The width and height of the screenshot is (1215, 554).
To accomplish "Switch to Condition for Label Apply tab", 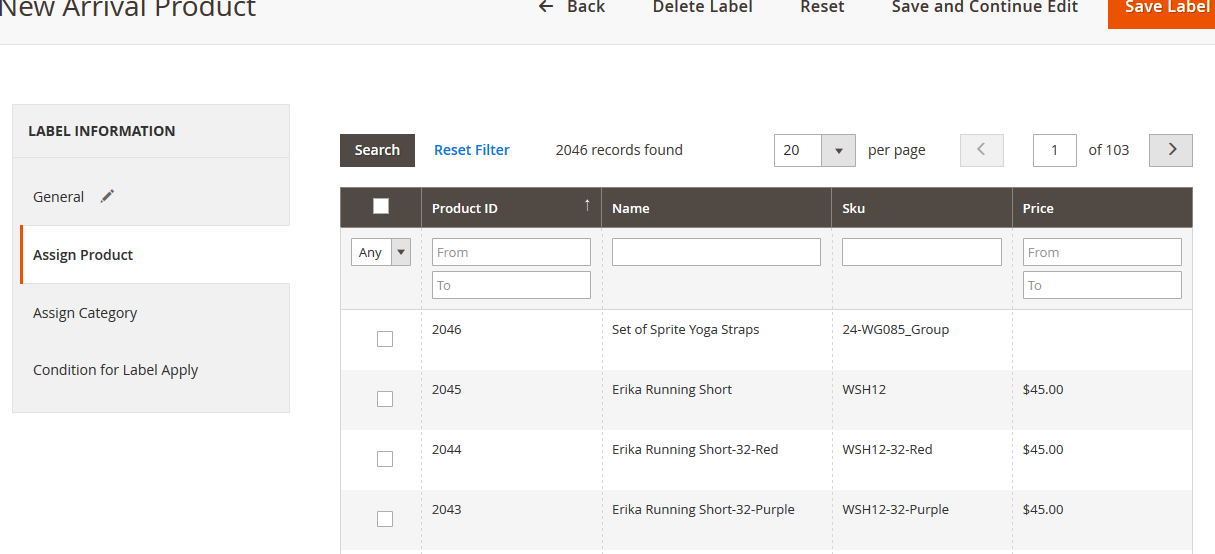I will [x=116, y=370].
